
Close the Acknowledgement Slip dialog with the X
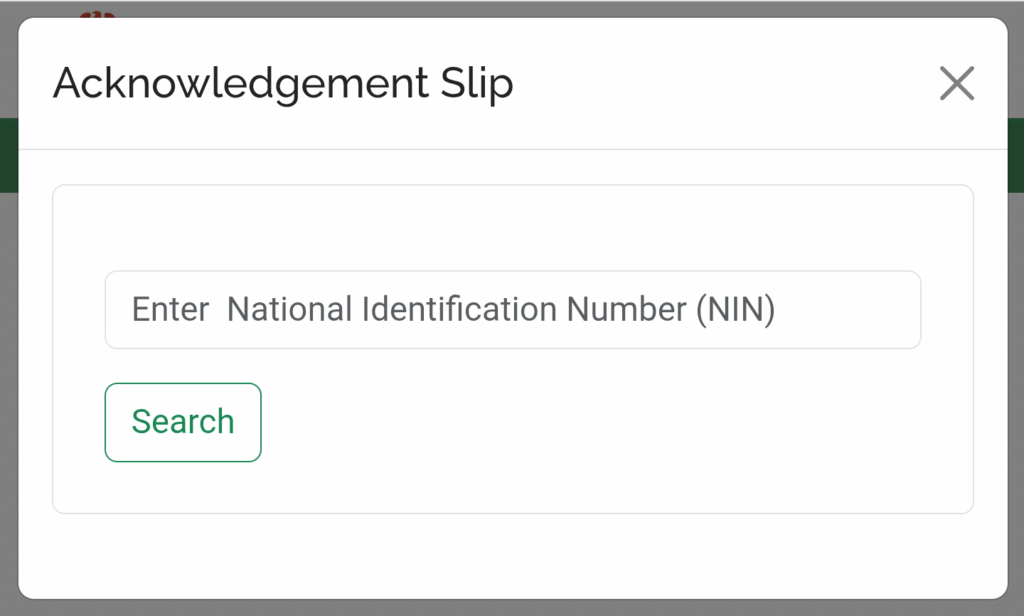point(957,84)
